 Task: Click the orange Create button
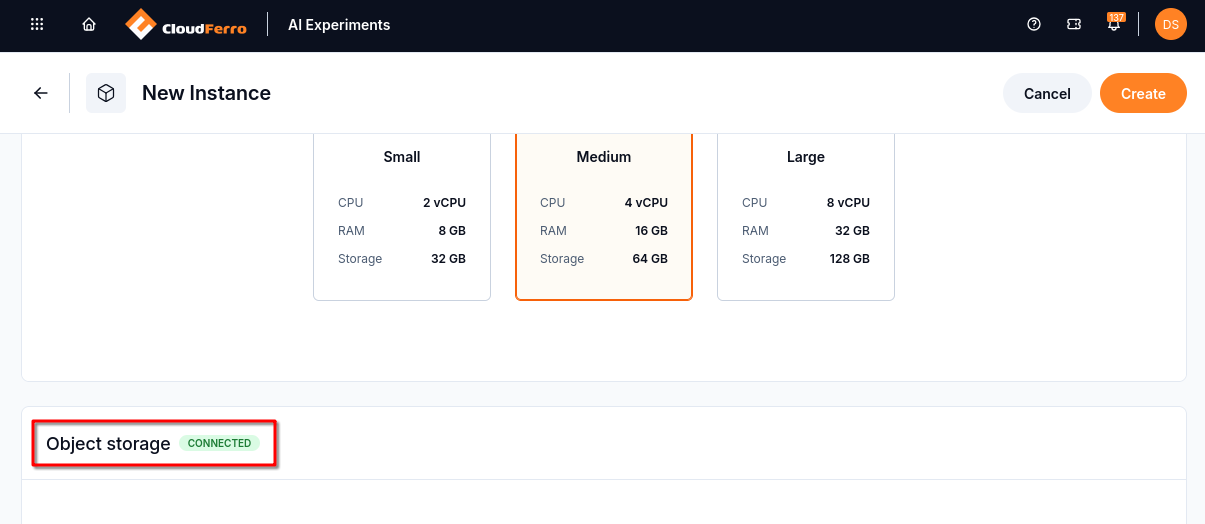(x=1143, y=93)
